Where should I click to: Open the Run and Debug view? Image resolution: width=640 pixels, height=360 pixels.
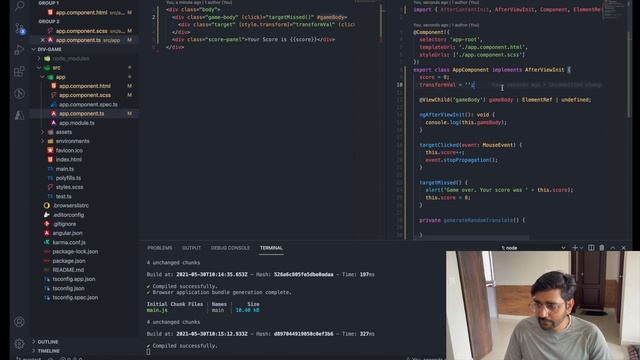pyautogui.click(x=19, y=50)
